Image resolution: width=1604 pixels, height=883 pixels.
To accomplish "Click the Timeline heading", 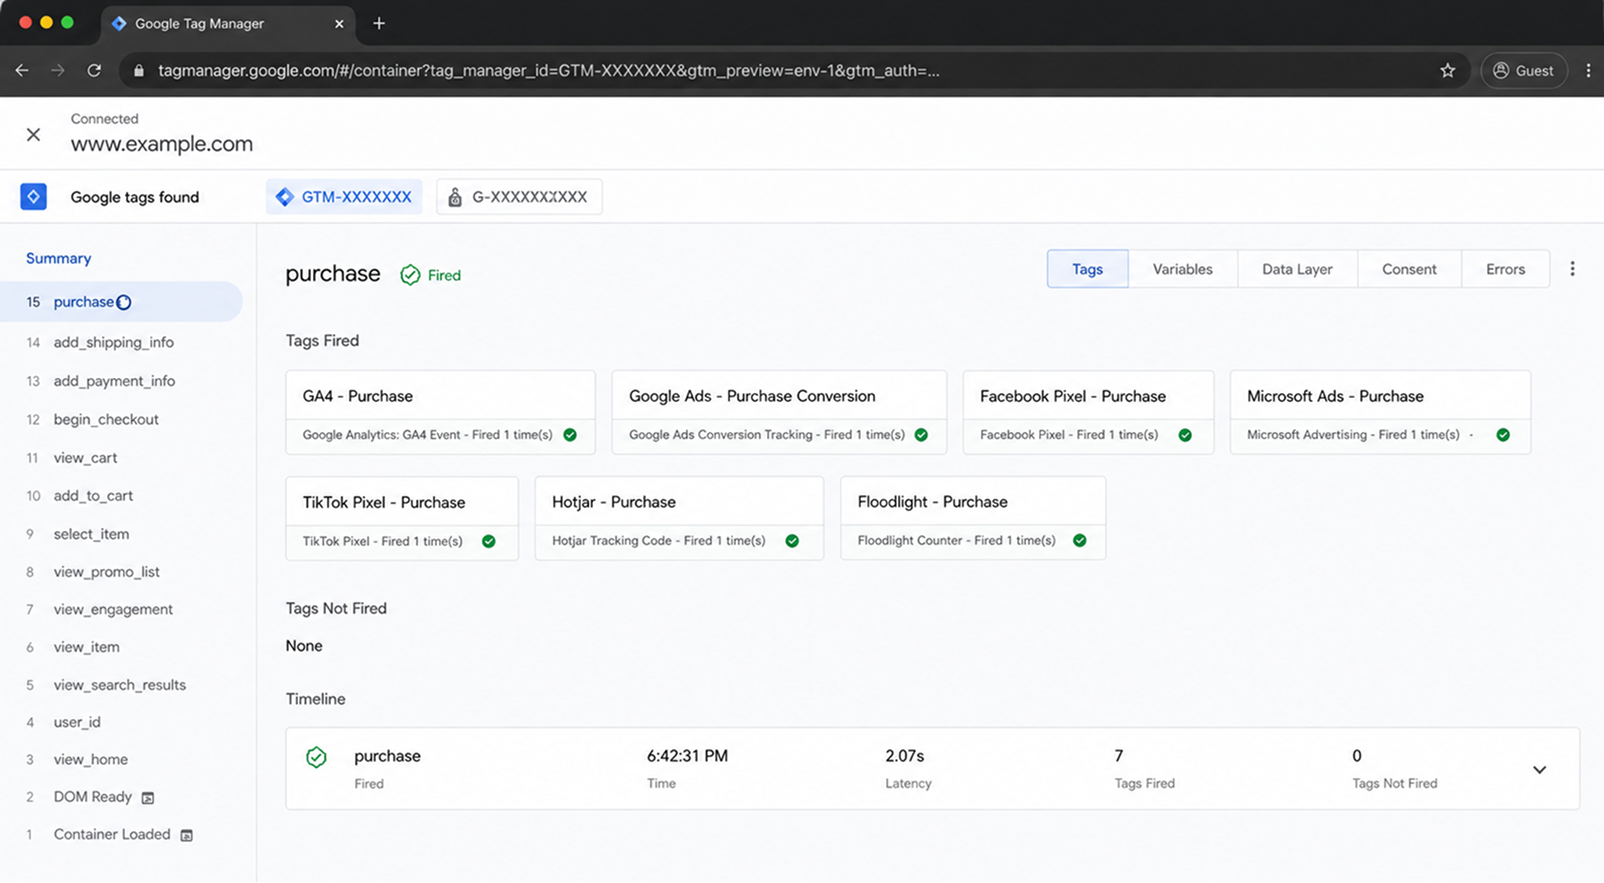I will point(315,699).
